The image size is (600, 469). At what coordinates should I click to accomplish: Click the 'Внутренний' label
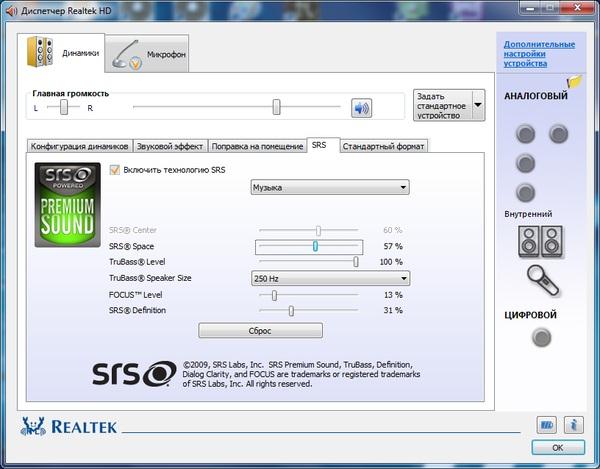528,214
